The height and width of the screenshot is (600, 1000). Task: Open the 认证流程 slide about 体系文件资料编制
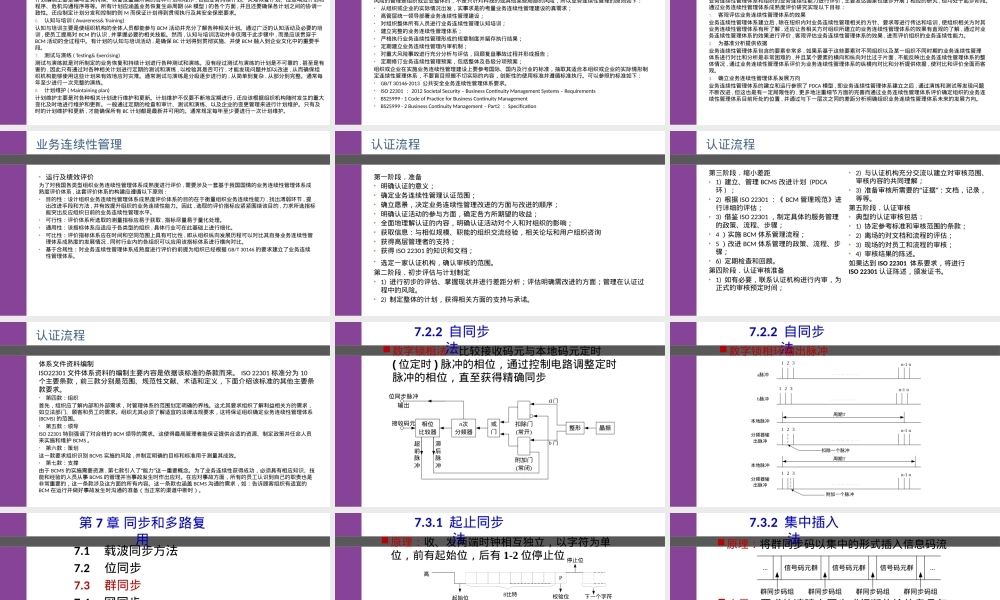[165, 415]
